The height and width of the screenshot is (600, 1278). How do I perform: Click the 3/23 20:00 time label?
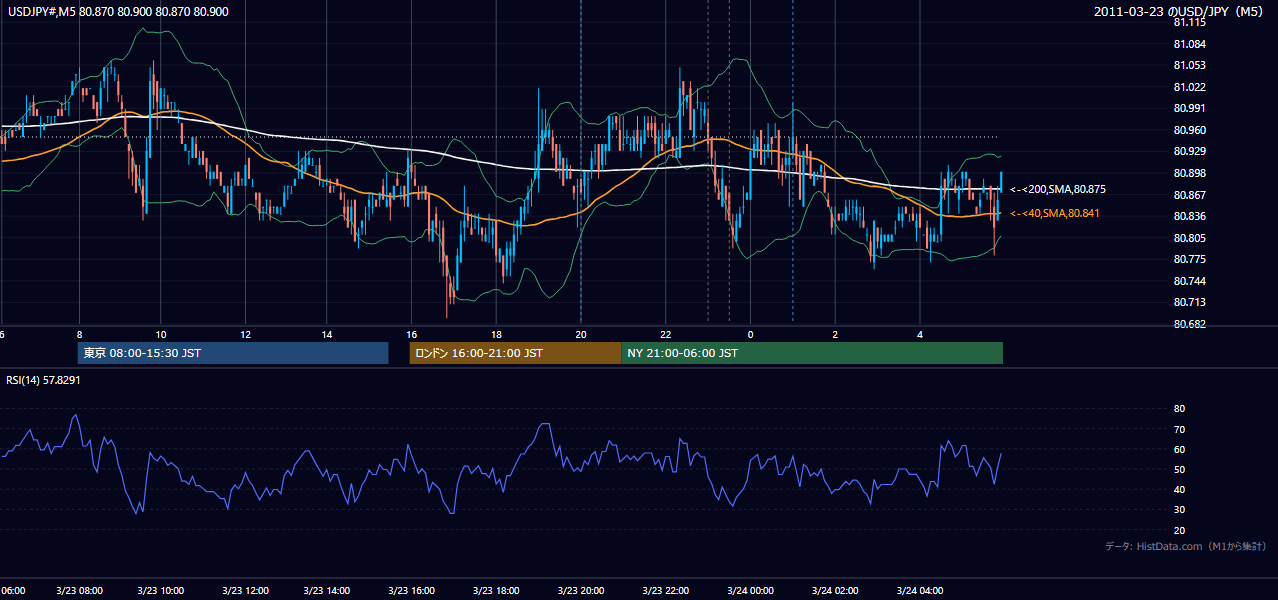coord(580,591)
